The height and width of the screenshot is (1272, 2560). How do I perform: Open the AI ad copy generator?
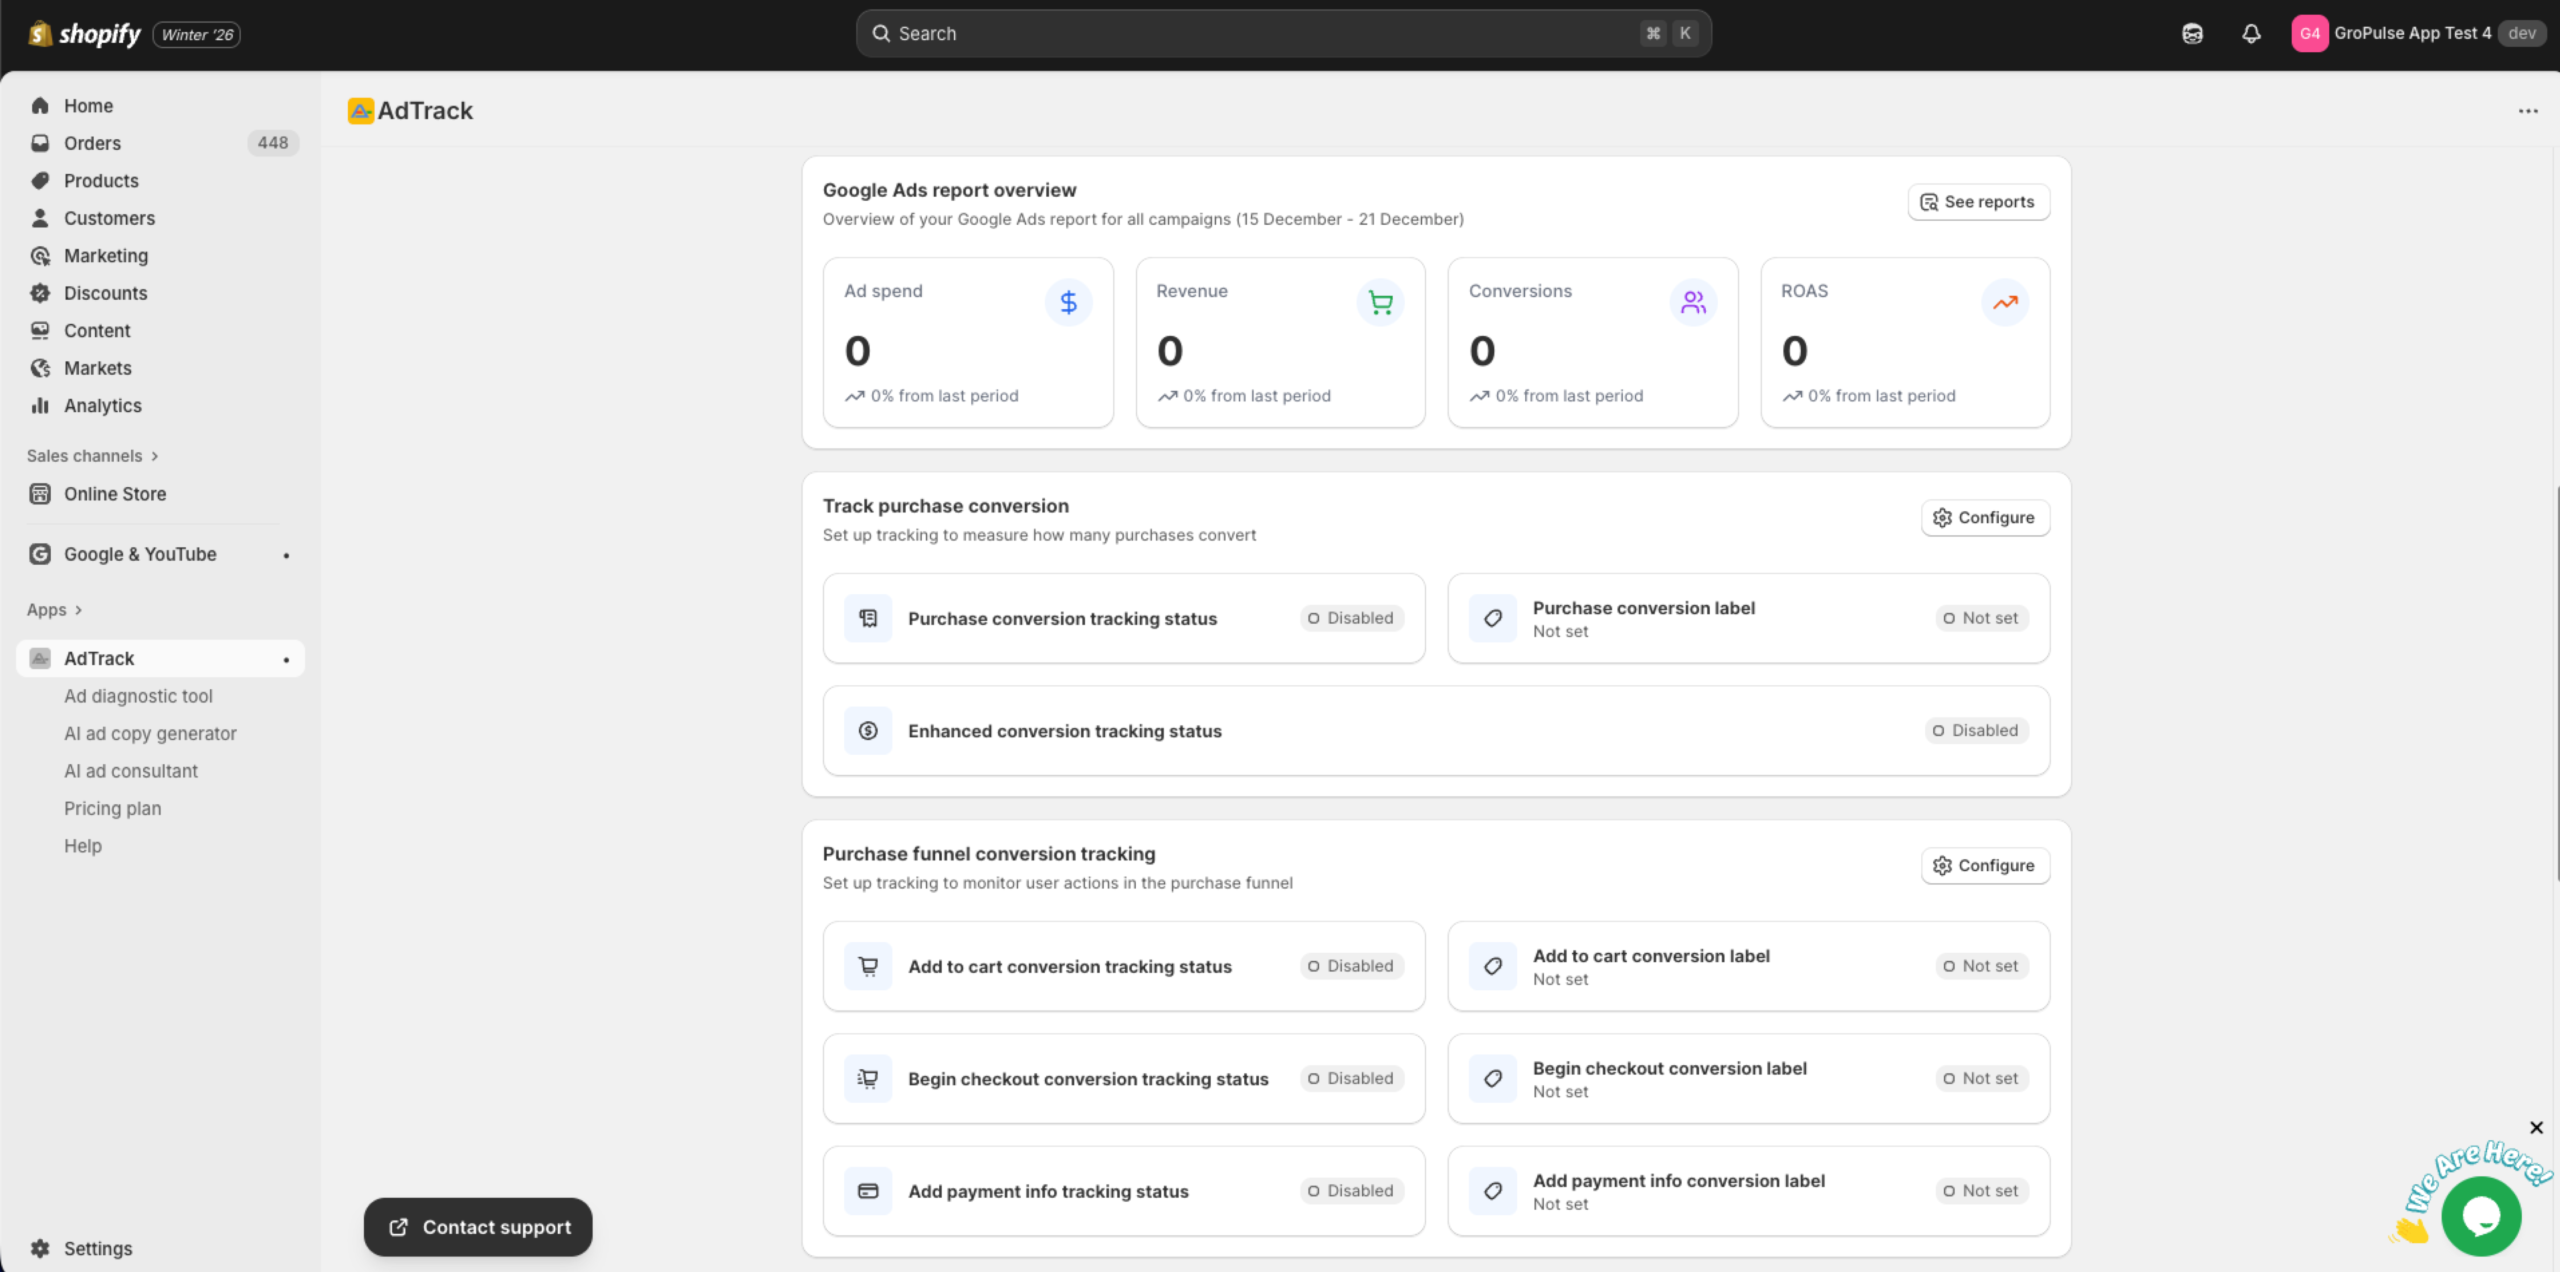150,733
